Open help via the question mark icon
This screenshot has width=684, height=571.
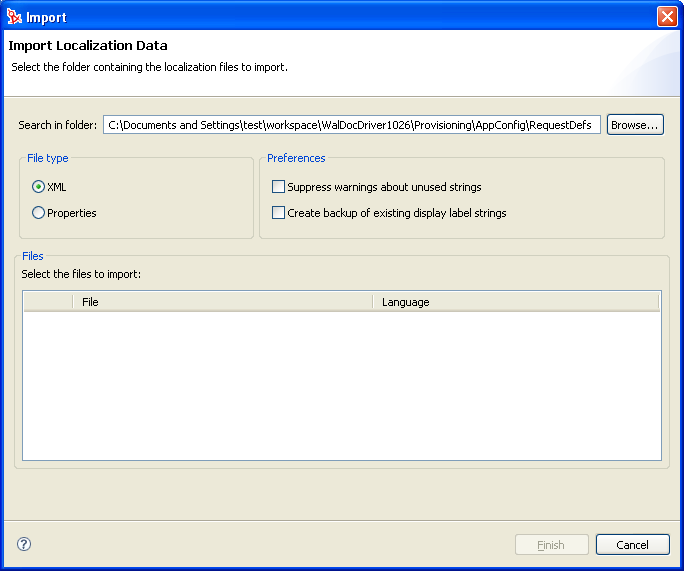[x=24, y=544]
